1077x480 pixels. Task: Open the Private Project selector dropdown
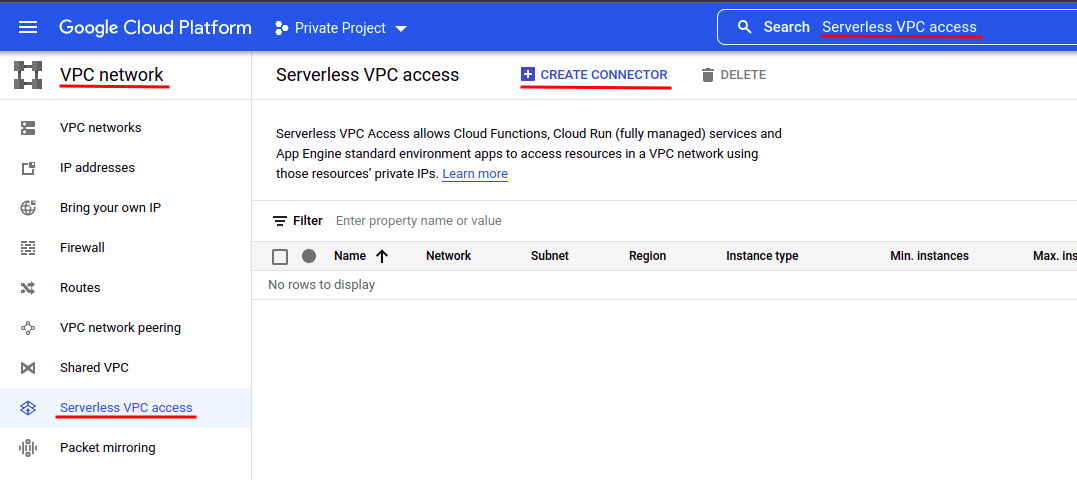coord(341,28)
